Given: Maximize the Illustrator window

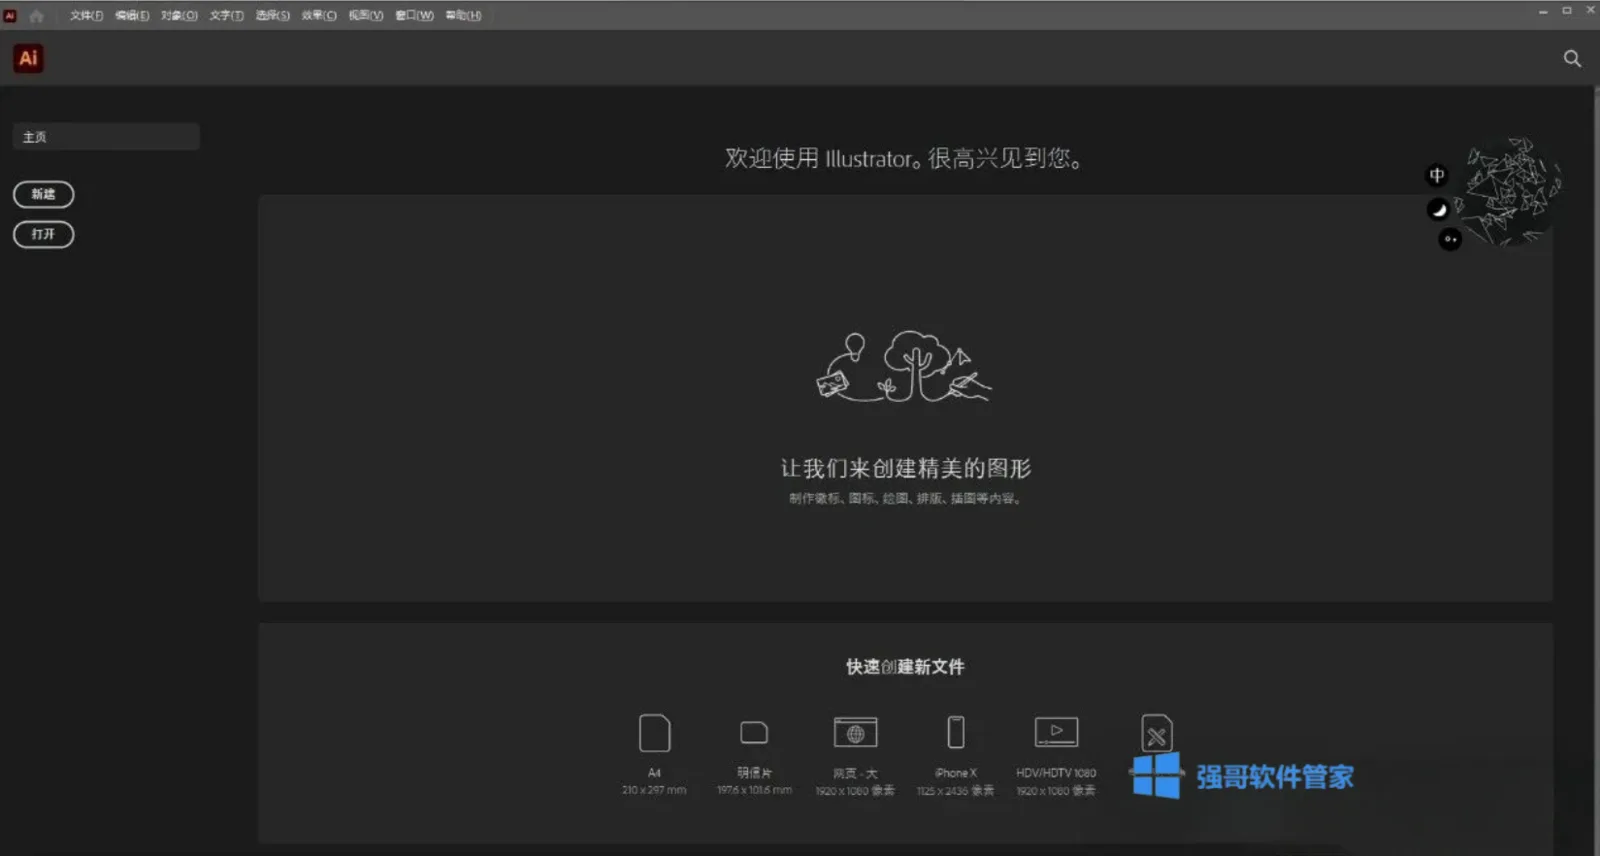Looking at the screenshot, I should (x=1567, y=10).
